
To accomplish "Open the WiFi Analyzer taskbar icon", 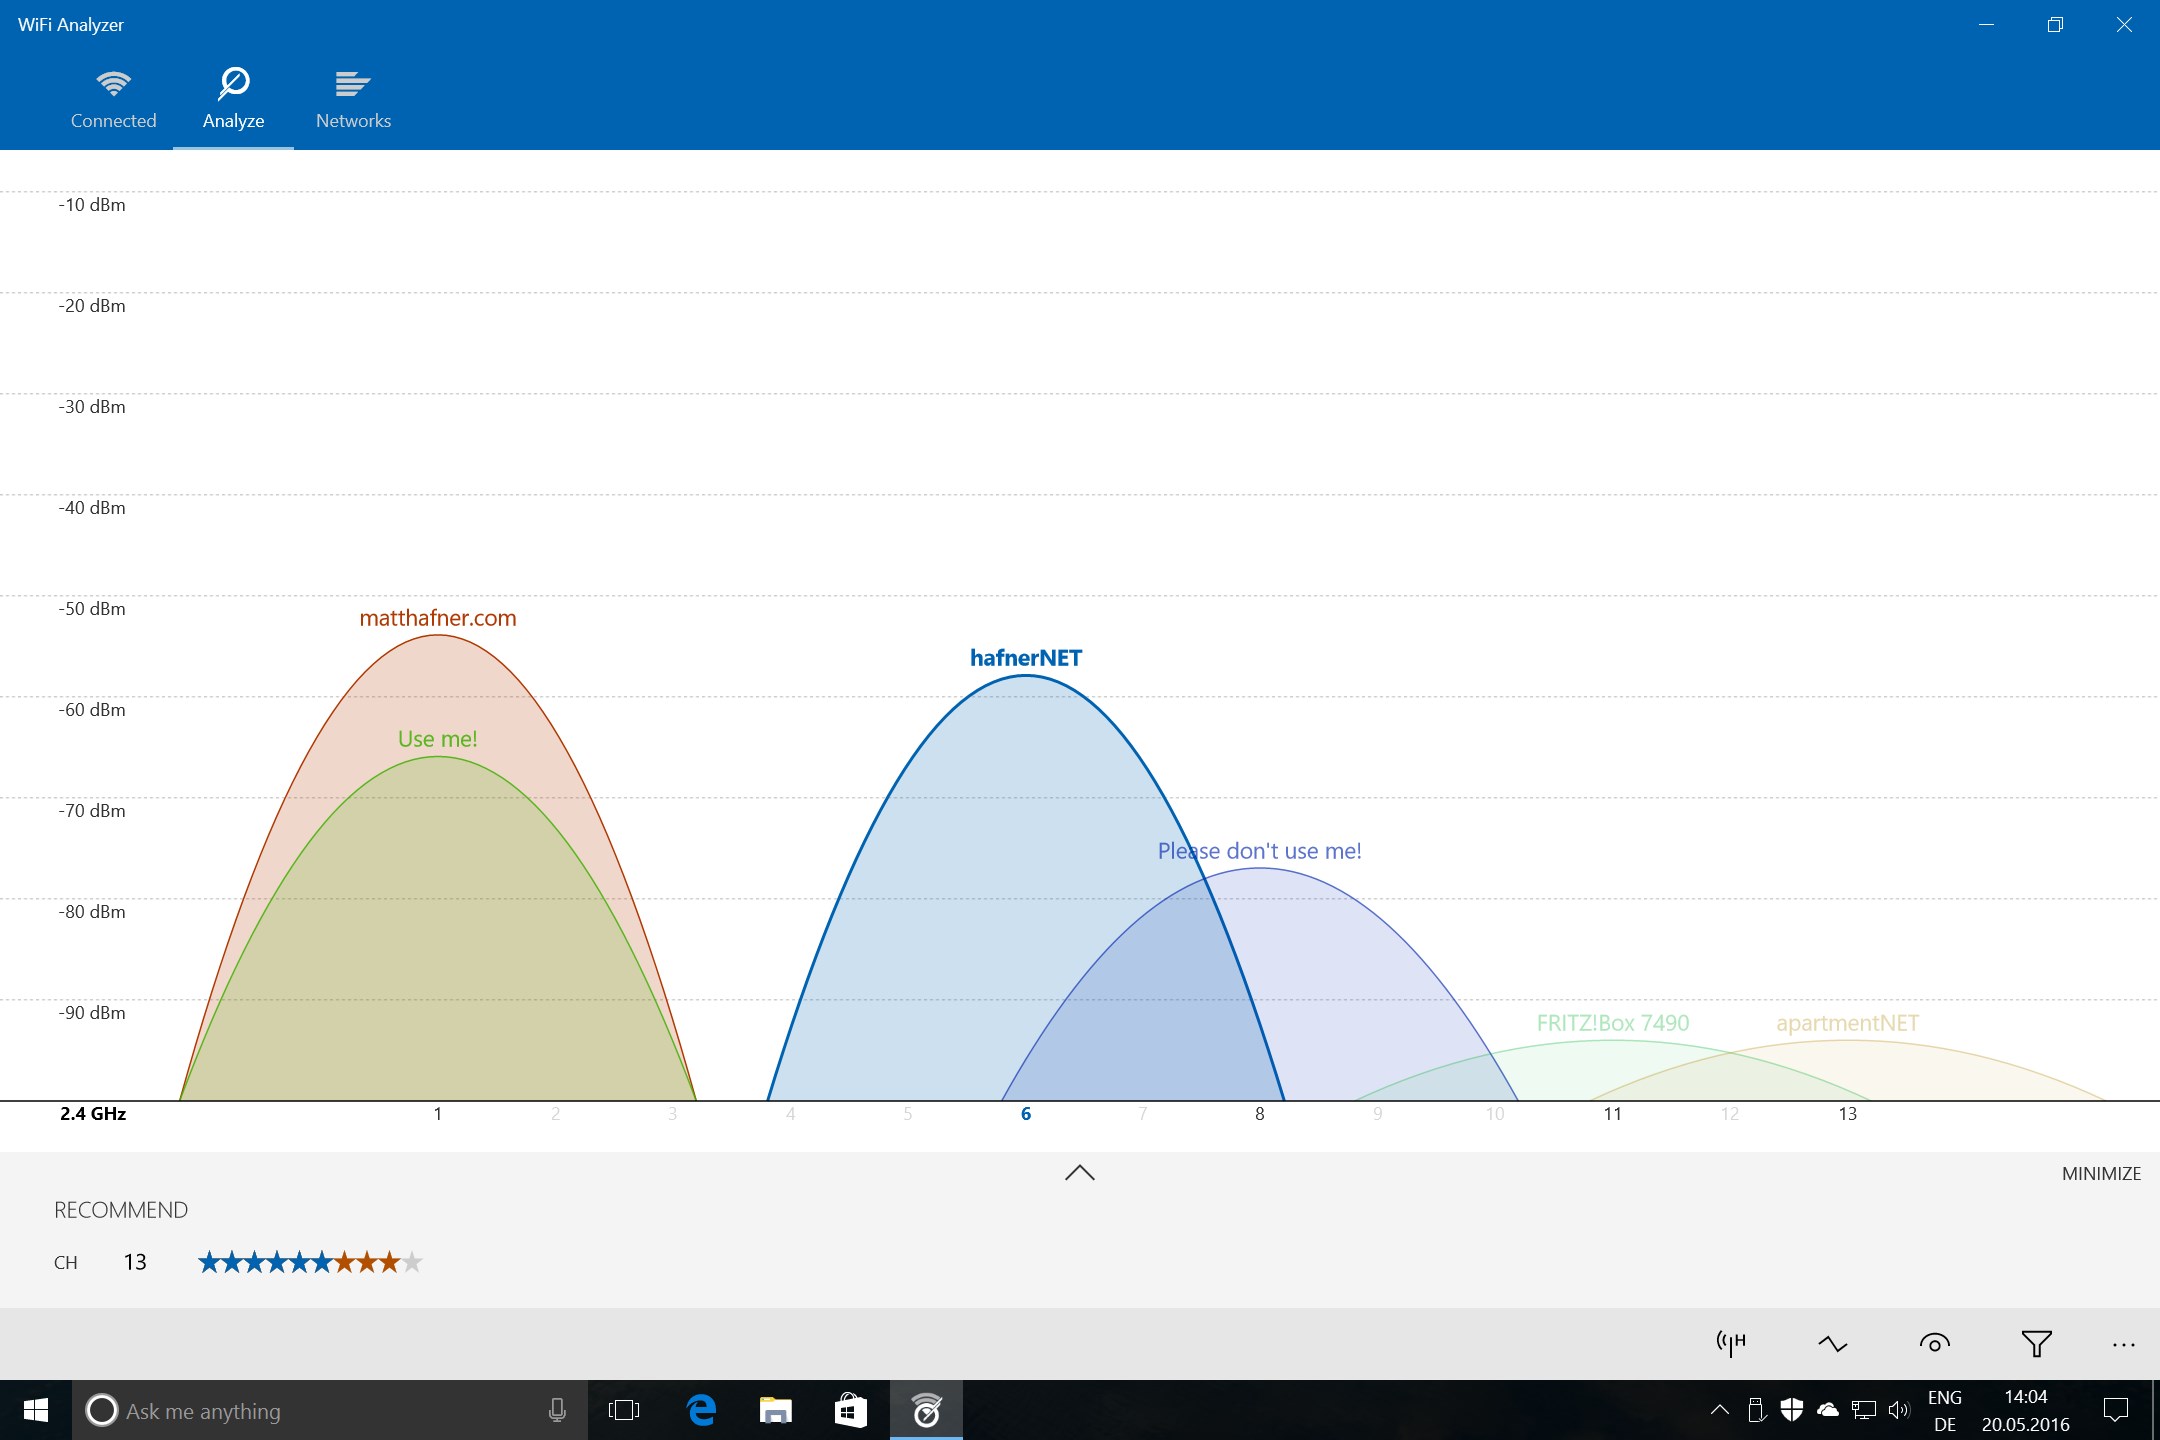I will tap(926, 1410).
